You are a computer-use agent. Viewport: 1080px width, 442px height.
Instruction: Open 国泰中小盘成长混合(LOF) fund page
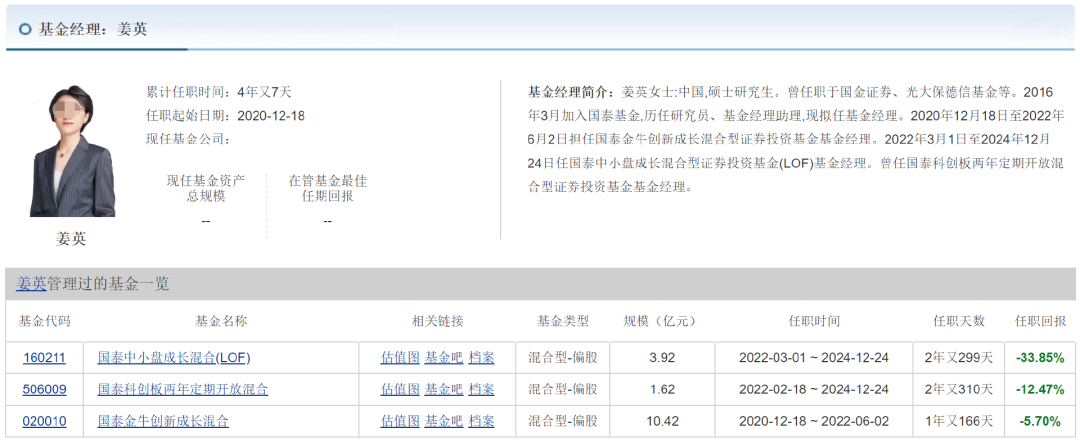[174, 358]
